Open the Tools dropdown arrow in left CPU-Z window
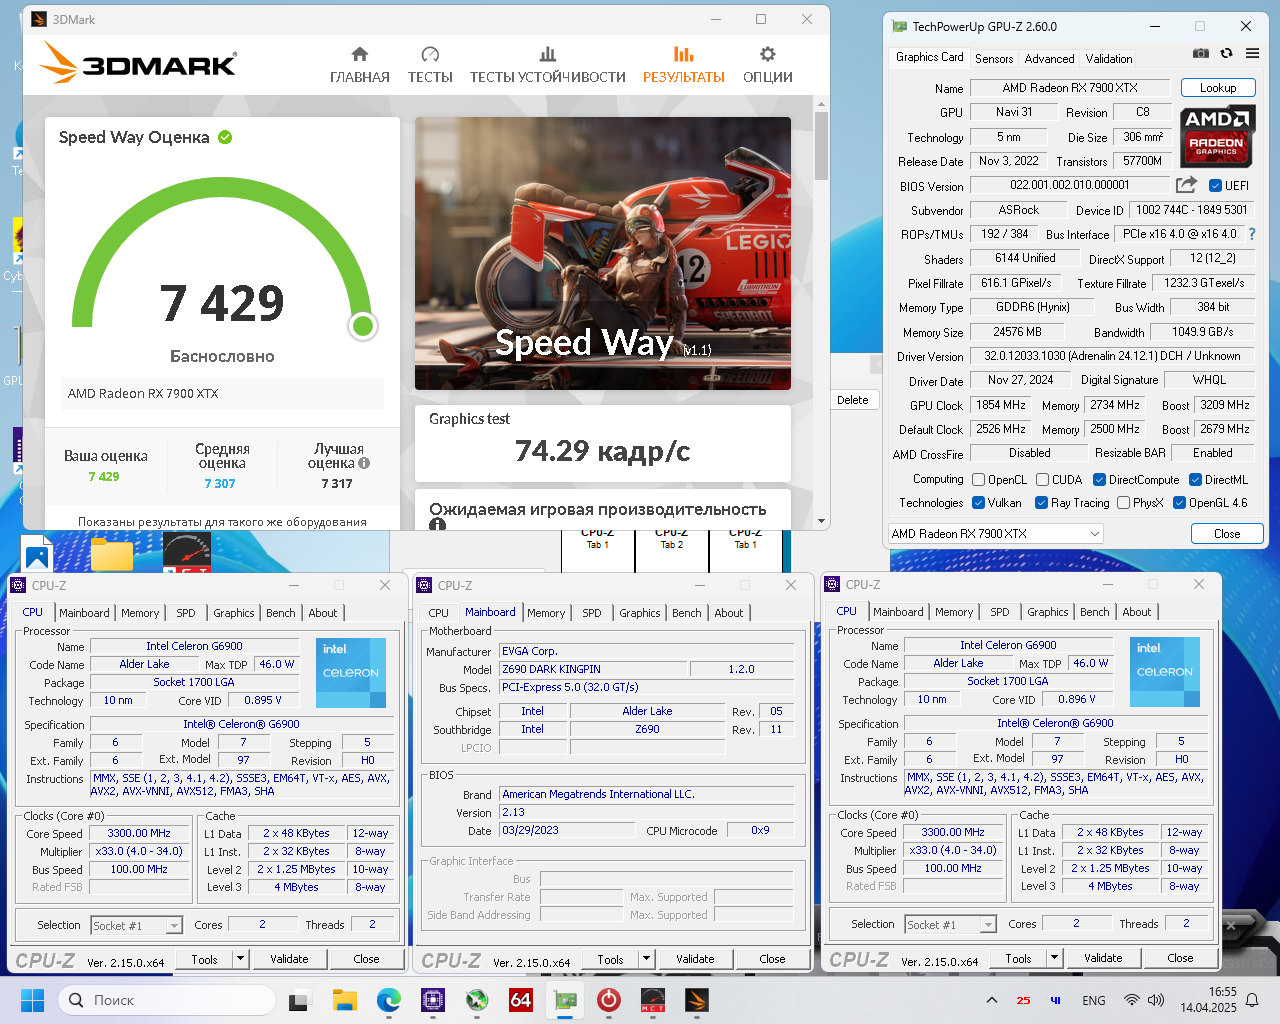 [x=240, y=959]
